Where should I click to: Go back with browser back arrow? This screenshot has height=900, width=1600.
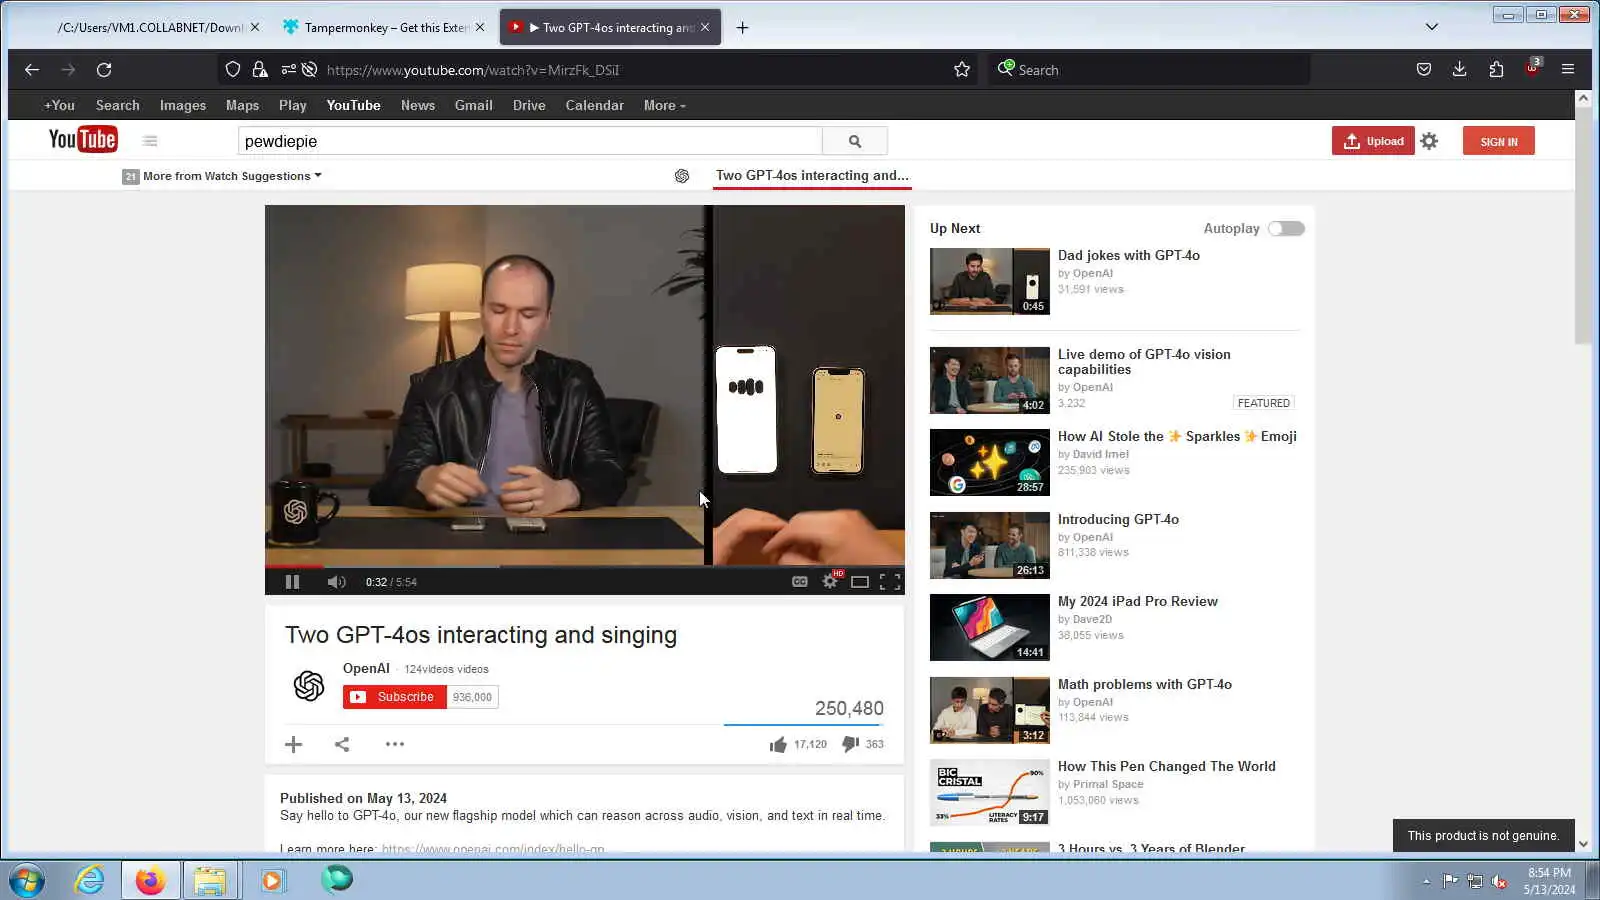coord(32,70)
